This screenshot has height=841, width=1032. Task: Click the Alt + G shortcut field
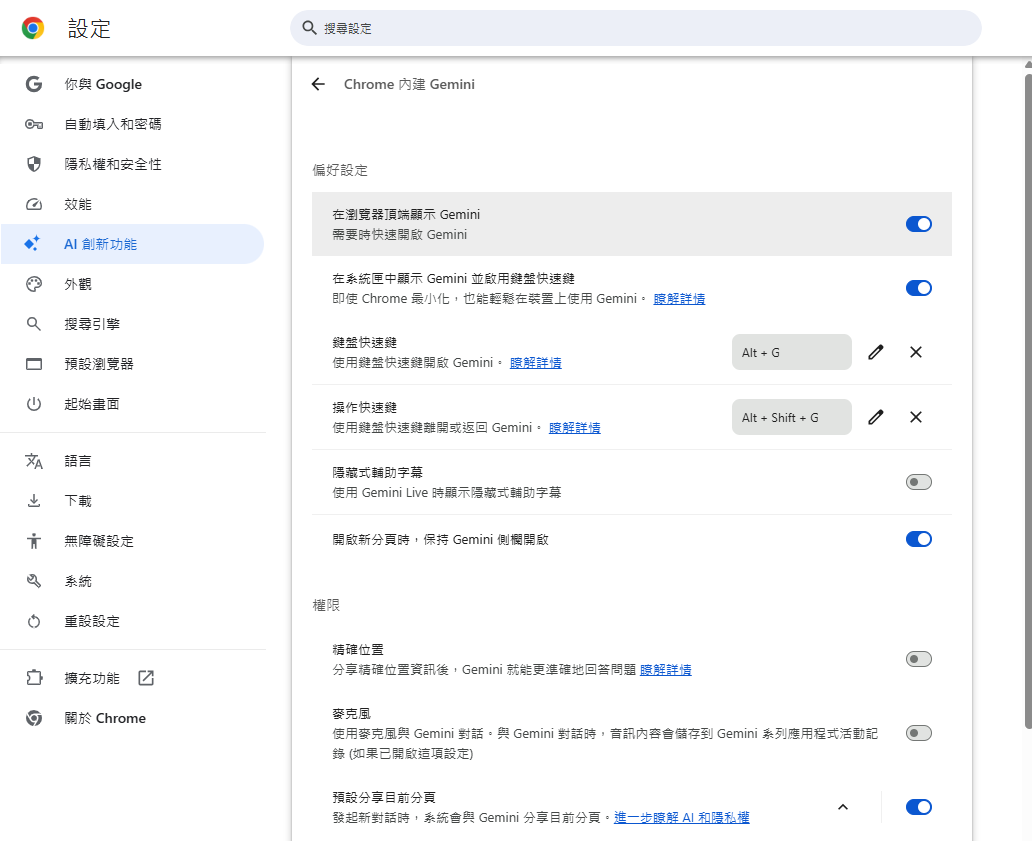[x=791, y=352]
